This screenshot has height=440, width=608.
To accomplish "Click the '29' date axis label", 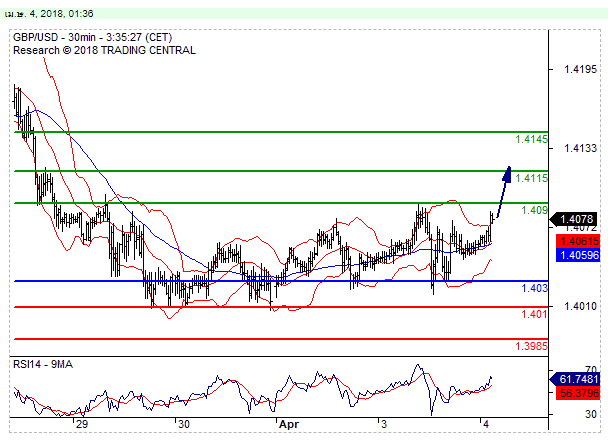I will click(x=82, y=424).
